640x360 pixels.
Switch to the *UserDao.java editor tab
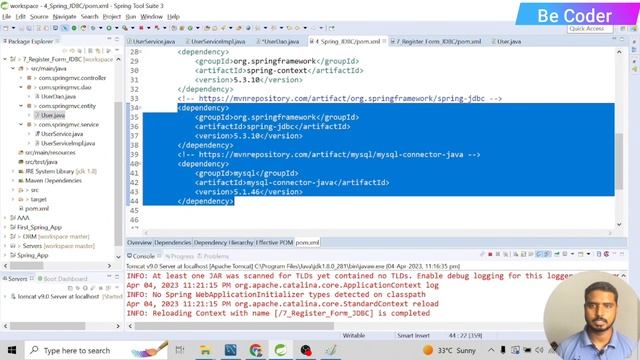tap(278, 41)
